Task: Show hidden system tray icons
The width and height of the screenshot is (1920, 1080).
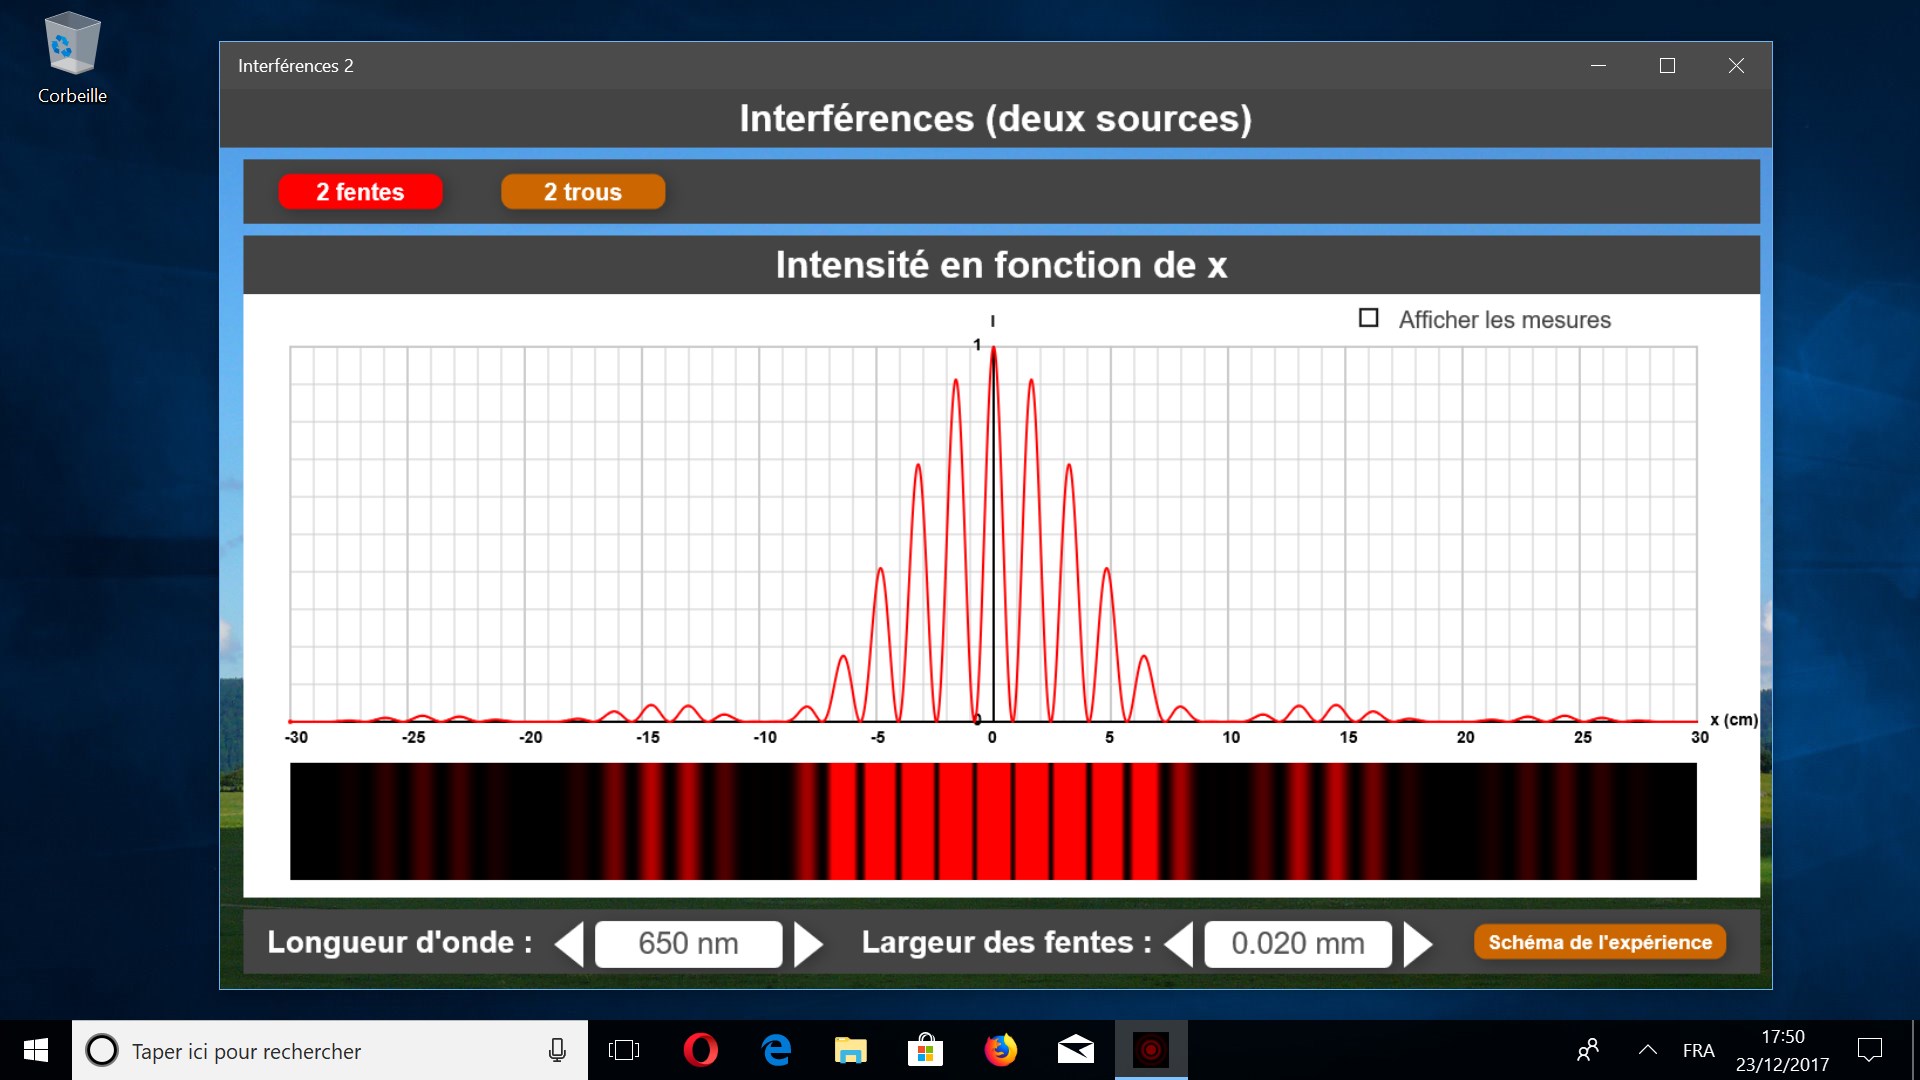Action: tap(1647, 1050)
